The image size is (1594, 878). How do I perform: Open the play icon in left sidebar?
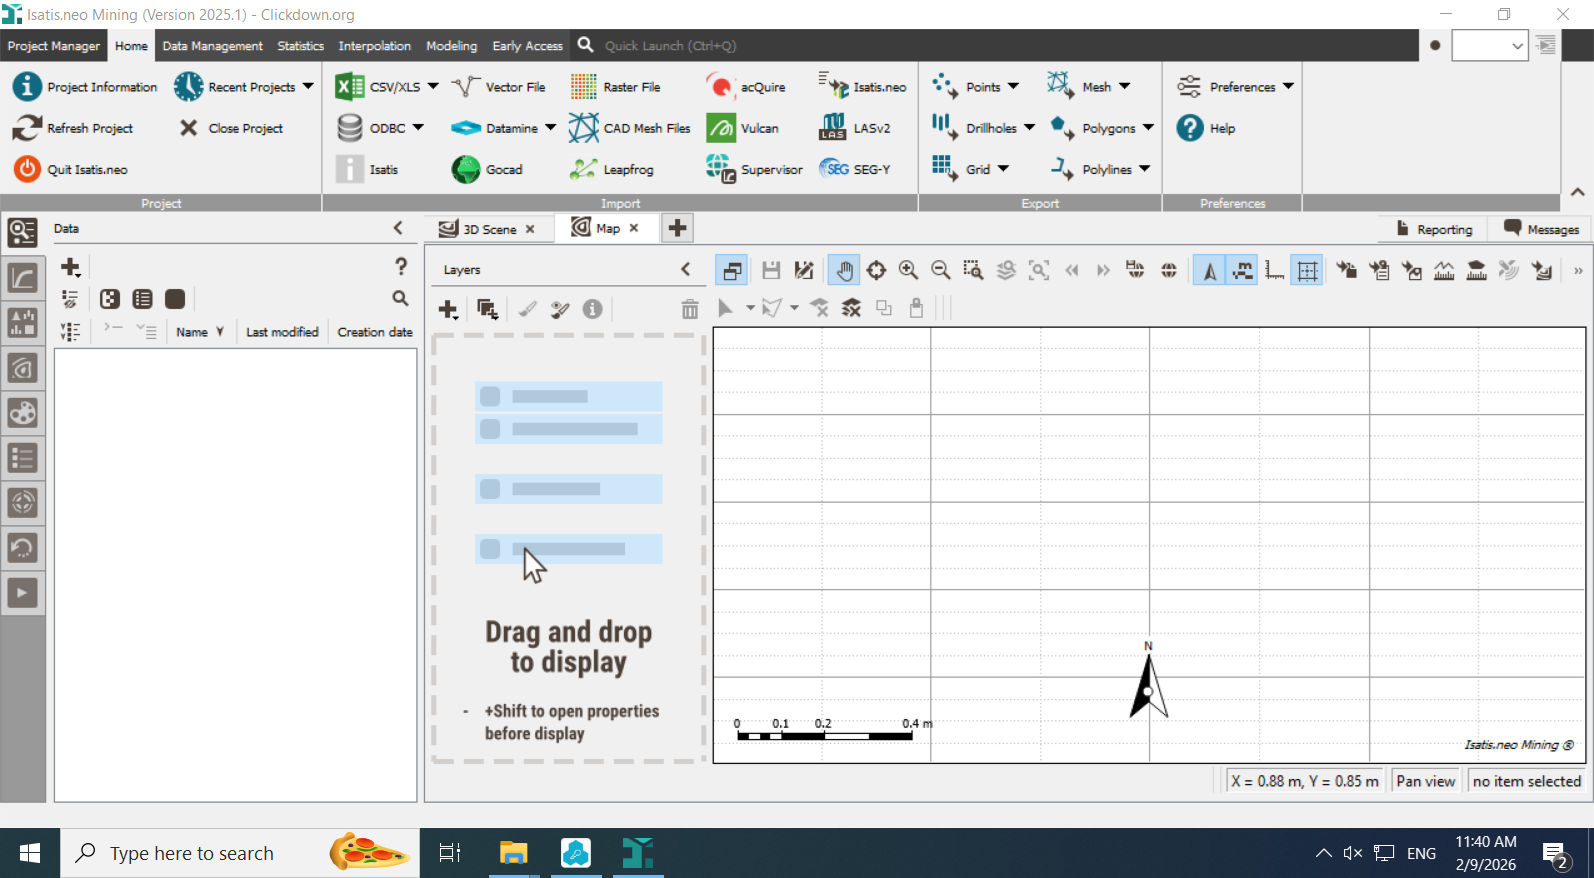(x=22, y=593)
